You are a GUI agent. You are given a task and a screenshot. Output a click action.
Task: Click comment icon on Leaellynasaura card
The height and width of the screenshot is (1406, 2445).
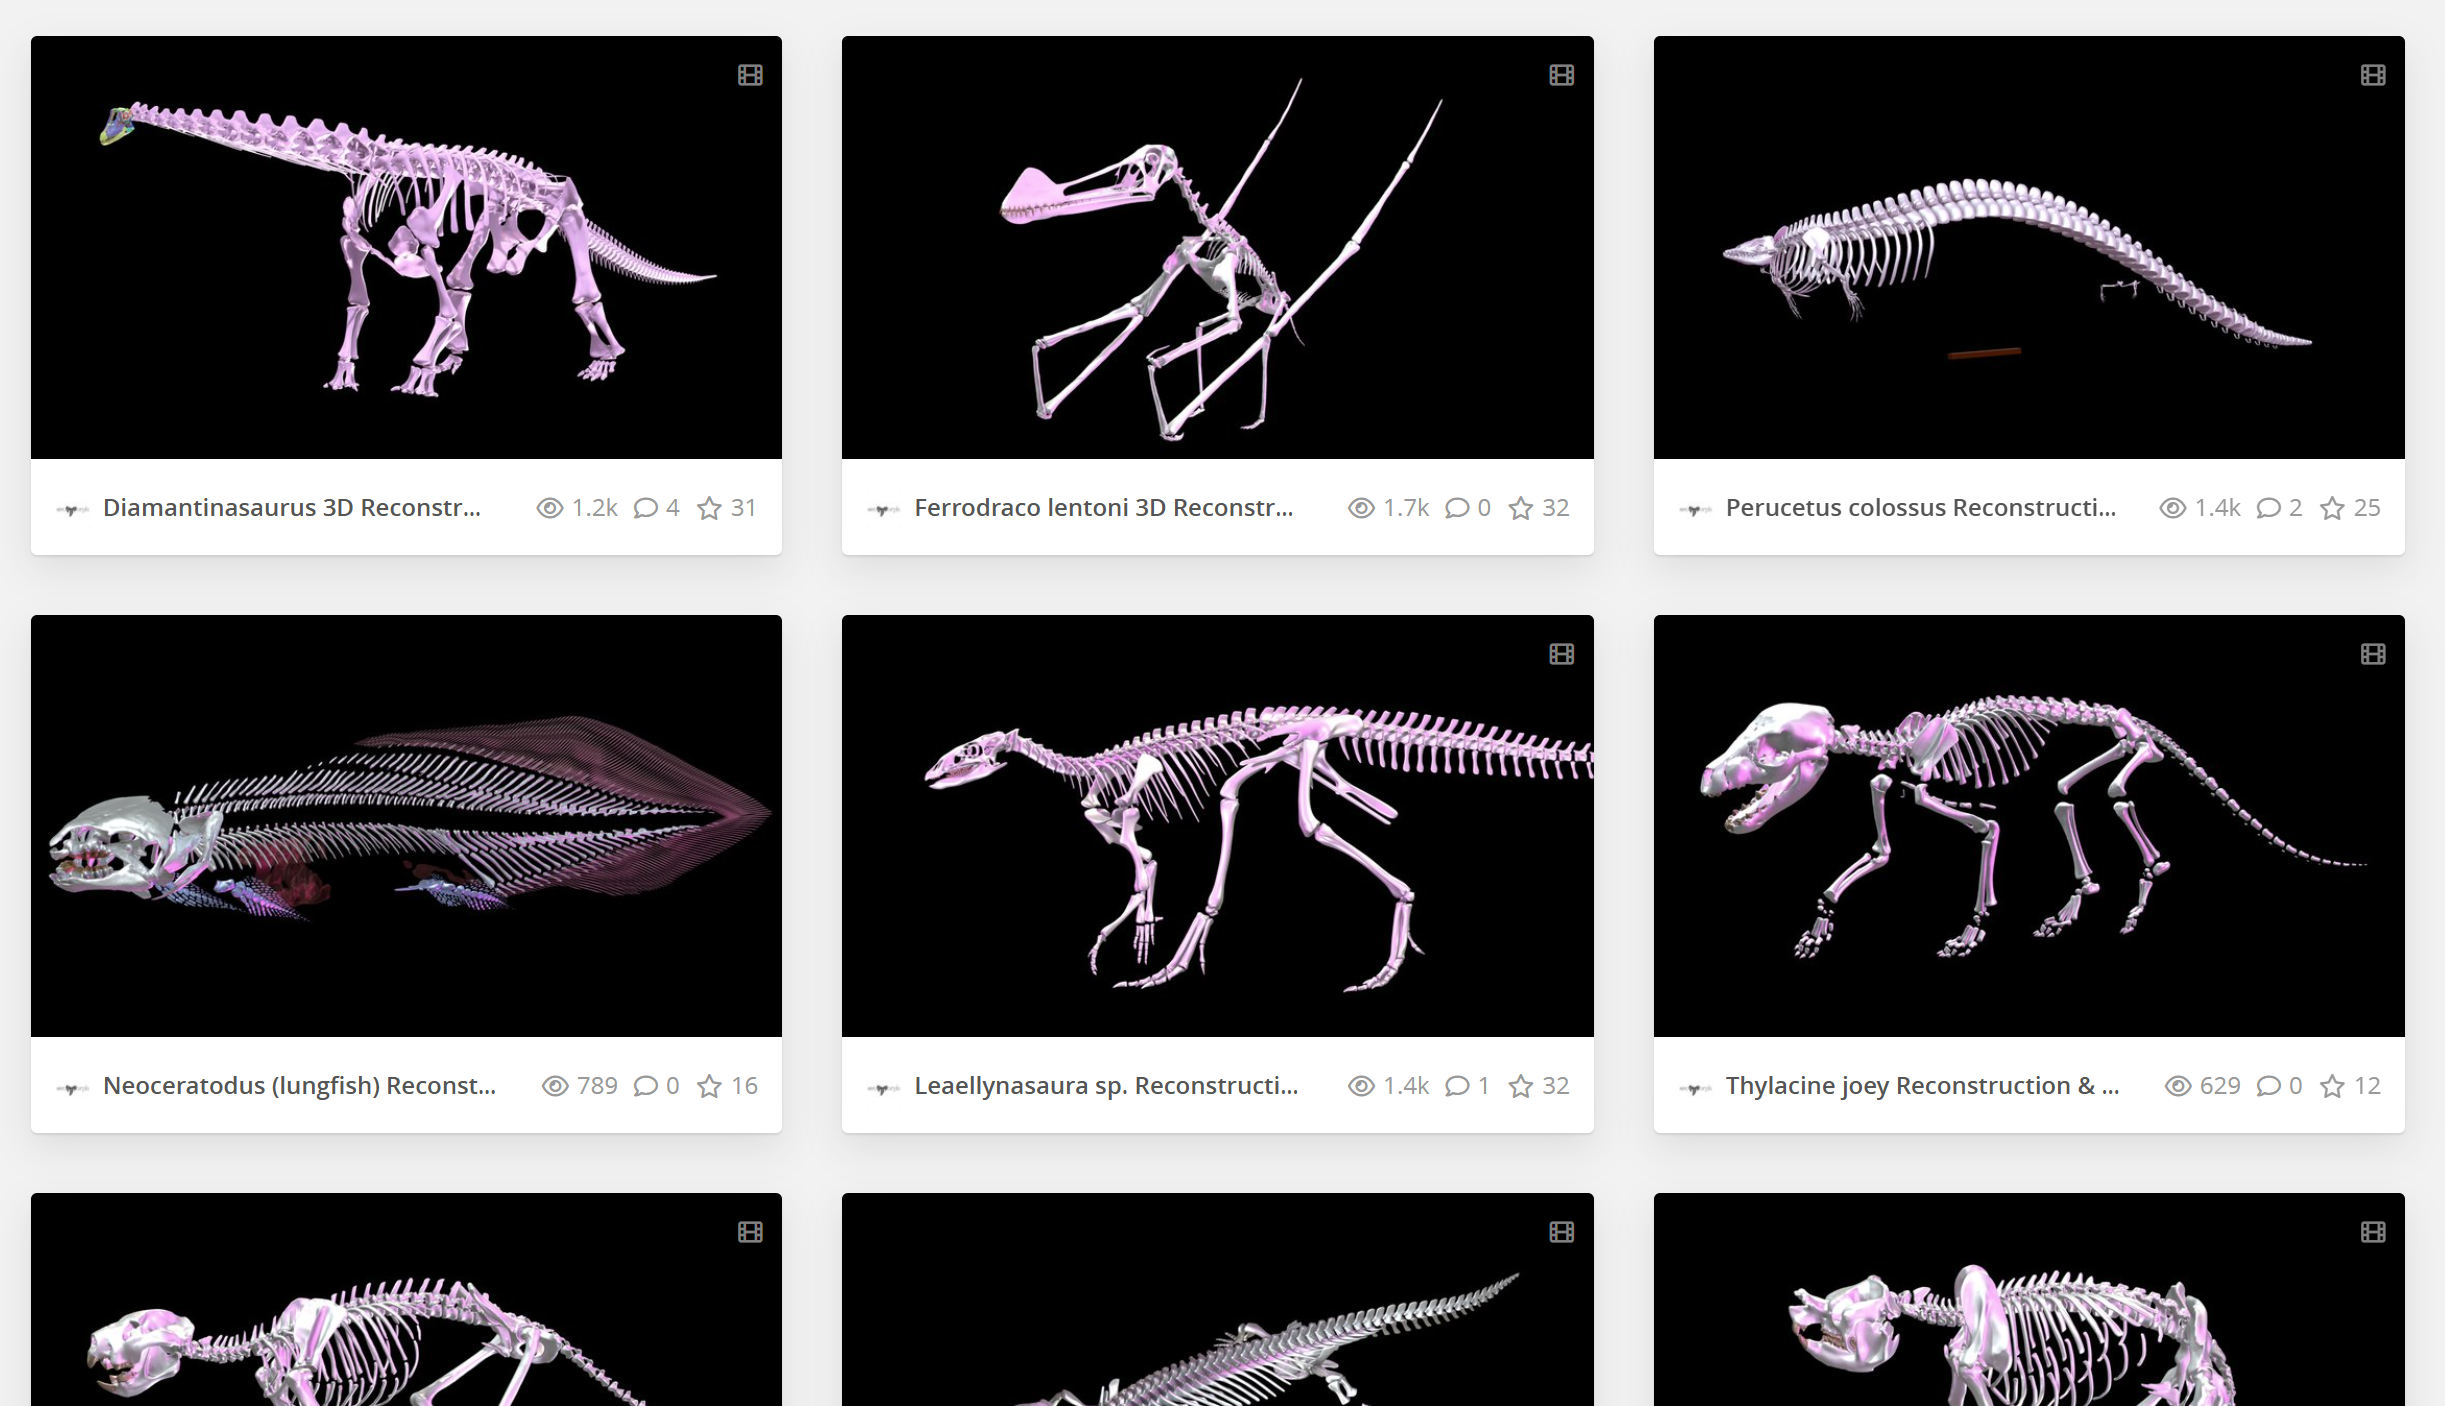1457,1086
